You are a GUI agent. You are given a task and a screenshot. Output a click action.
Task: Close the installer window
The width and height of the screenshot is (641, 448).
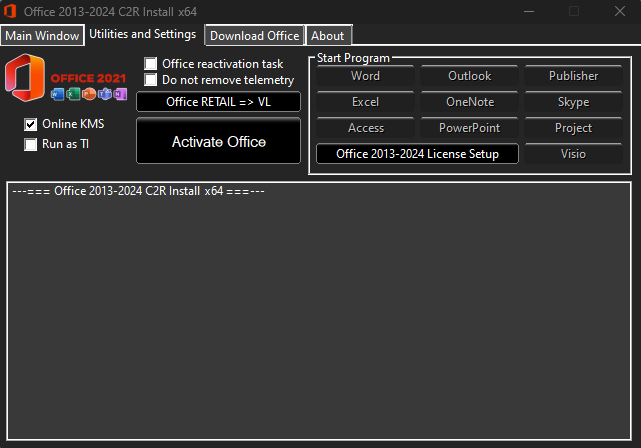coord(620,11)
